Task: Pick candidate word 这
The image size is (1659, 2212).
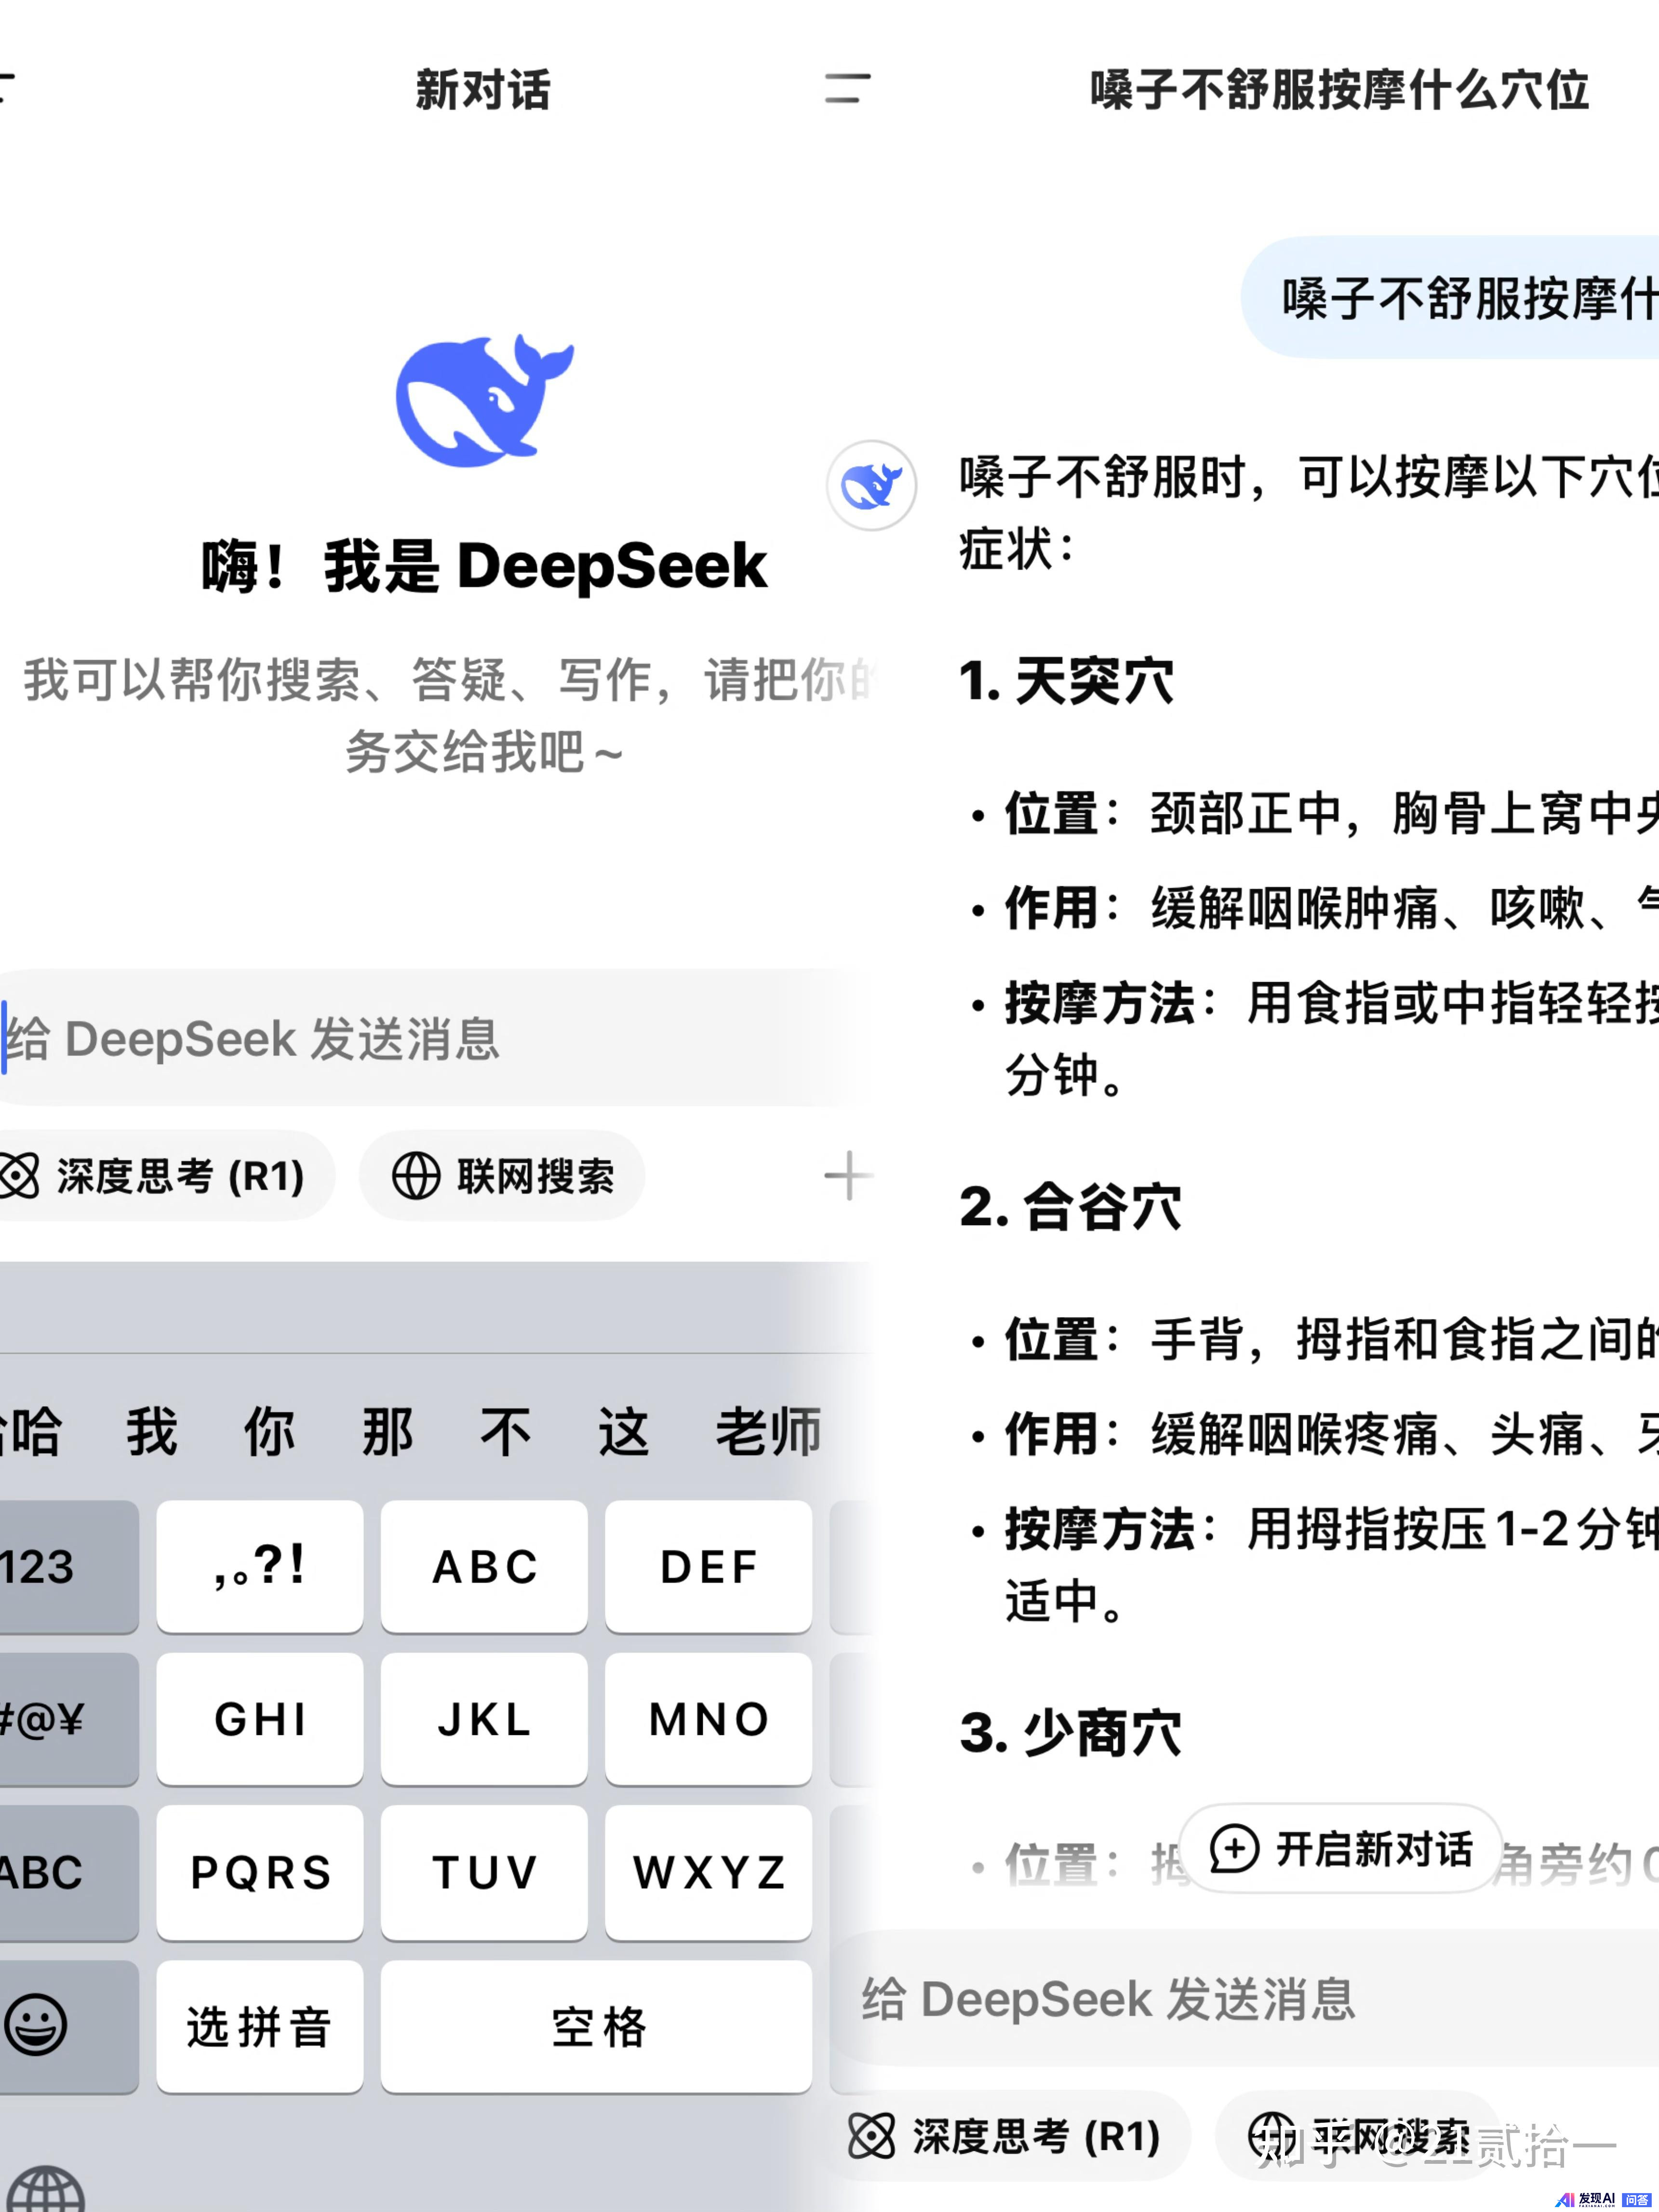Action: pyautogui.click(x=624, y=1432)
